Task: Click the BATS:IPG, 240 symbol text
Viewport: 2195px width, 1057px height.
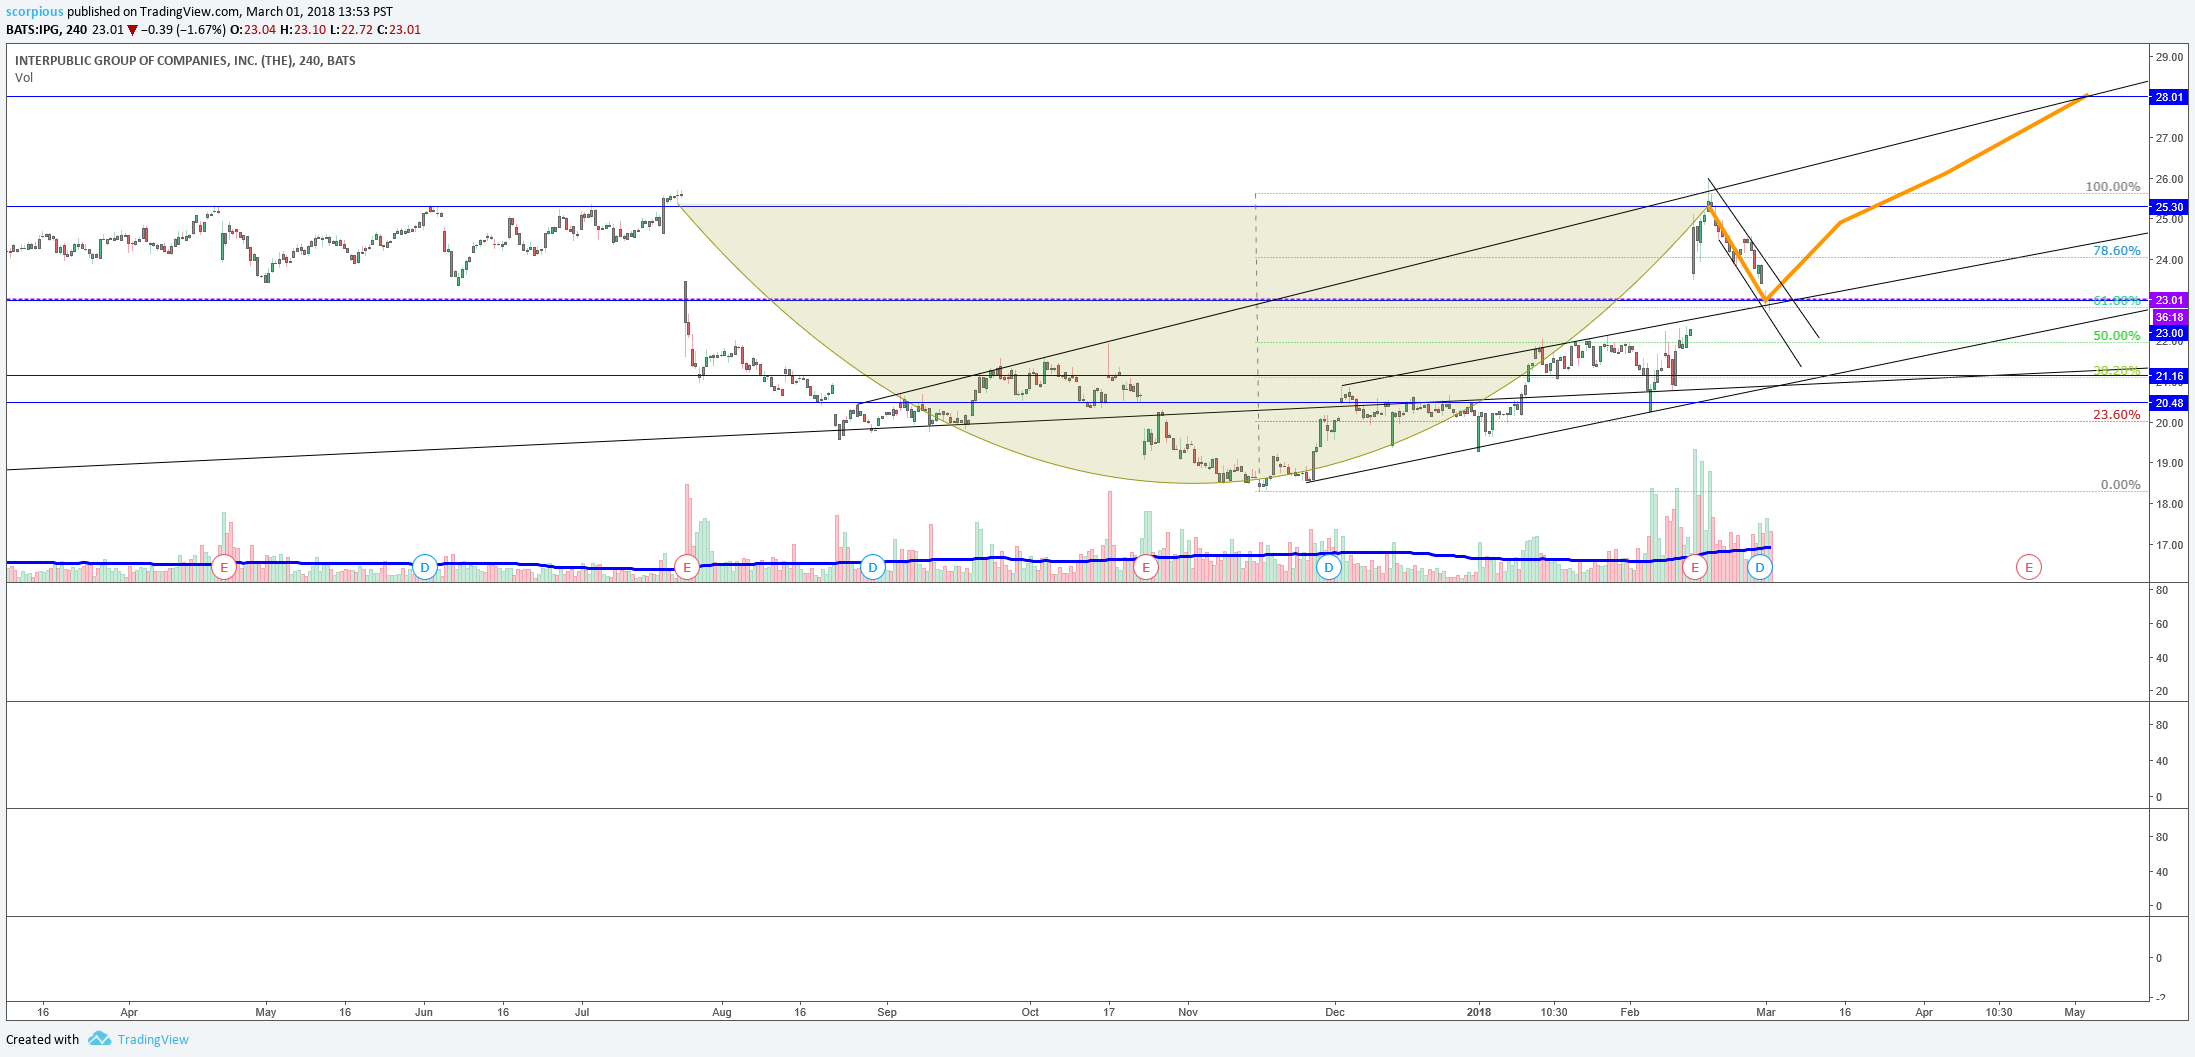Action: click(46, 30)
